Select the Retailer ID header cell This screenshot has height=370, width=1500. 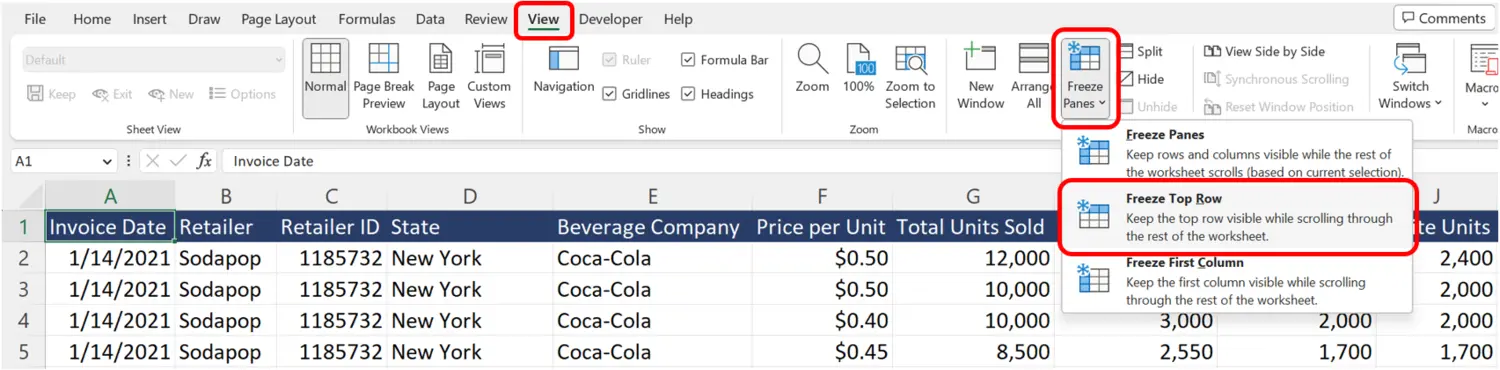pos(331,227)
